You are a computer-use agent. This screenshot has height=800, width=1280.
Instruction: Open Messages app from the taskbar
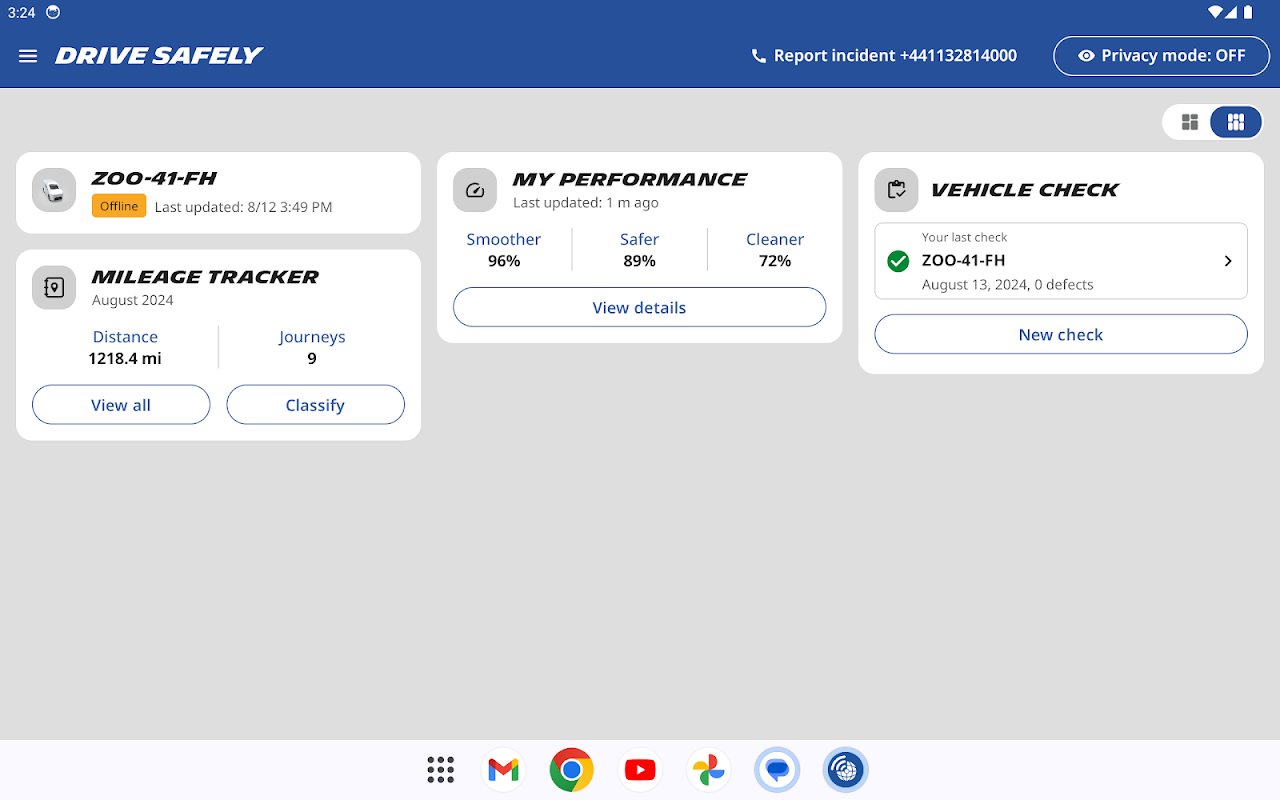coord(777,770)
